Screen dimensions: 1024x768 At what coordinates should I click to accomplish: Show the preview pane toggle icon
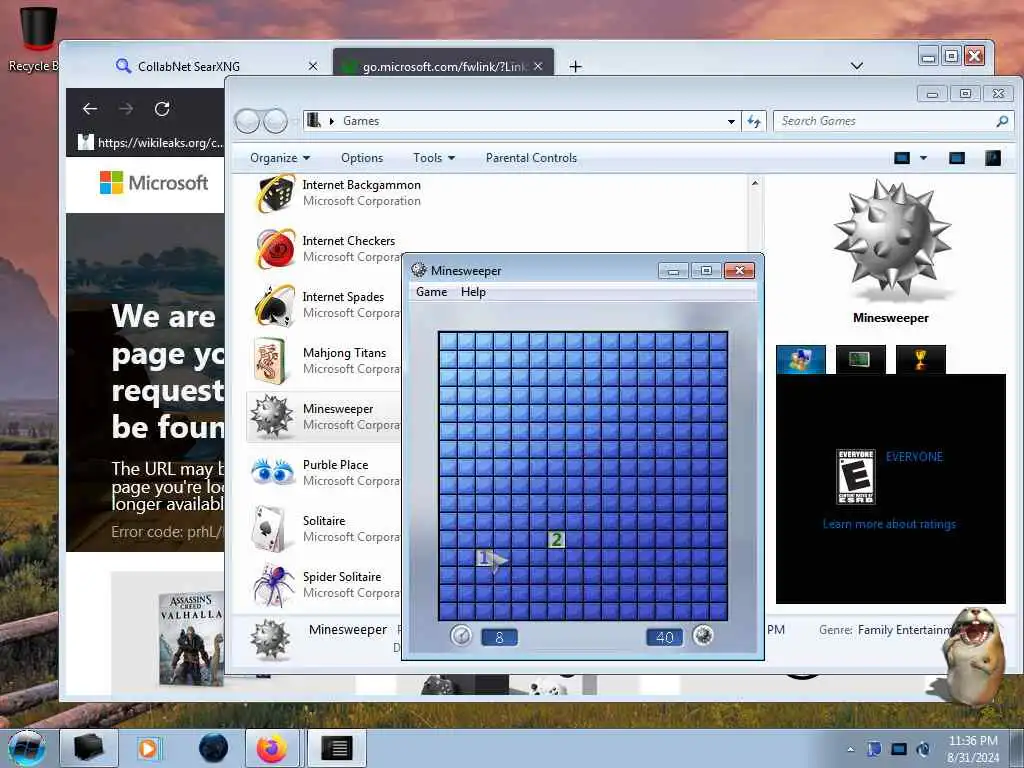(957, 158)
